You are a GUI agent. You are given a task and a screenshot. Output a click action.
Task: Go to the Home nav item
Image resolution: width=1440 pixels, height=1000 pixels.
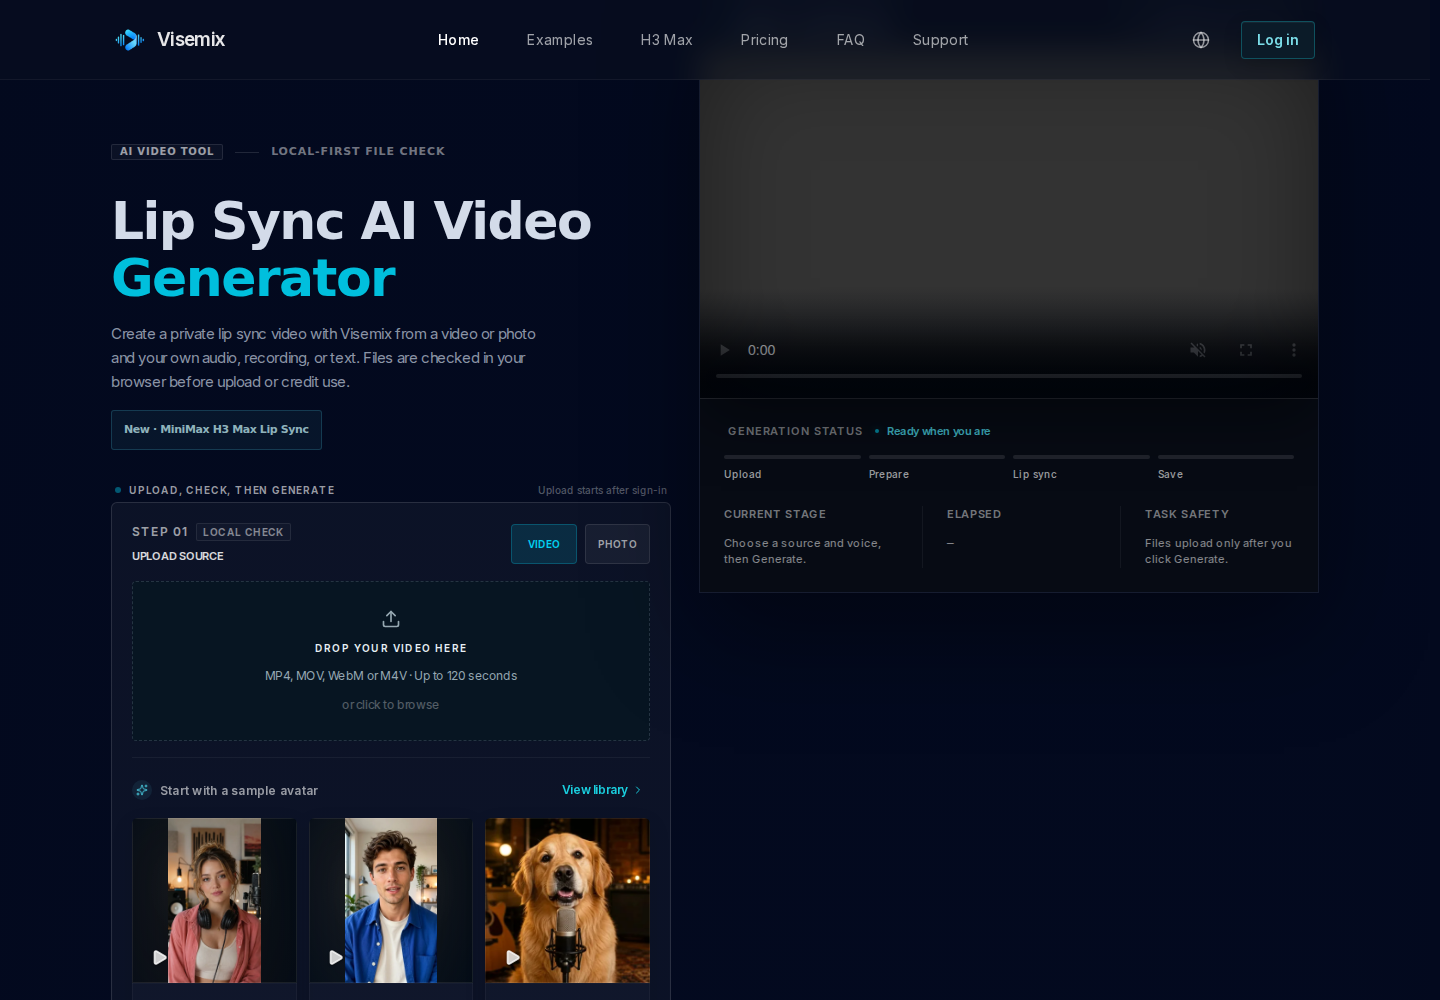[458, 40]
